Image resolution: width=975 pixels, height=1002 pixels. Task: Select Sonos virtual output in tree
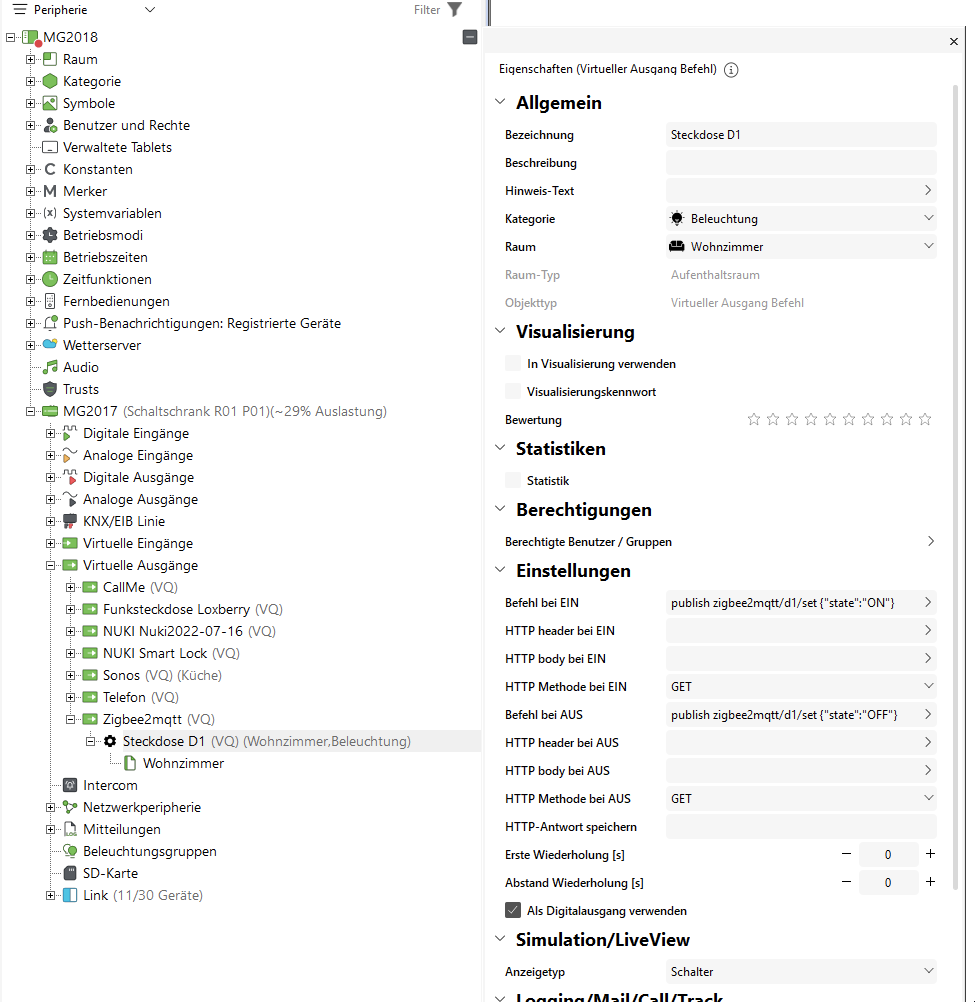point(121,675)
